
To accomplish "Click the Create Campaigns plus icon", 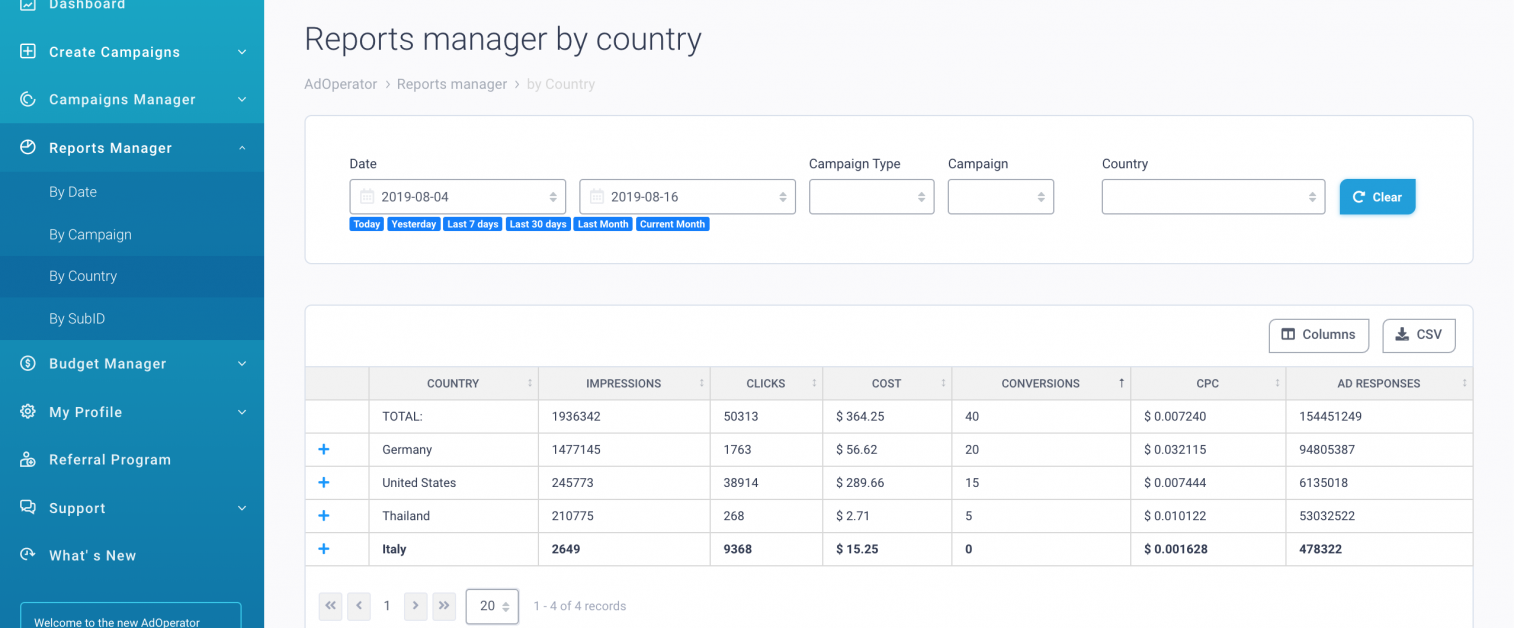I will click(28, 51).
